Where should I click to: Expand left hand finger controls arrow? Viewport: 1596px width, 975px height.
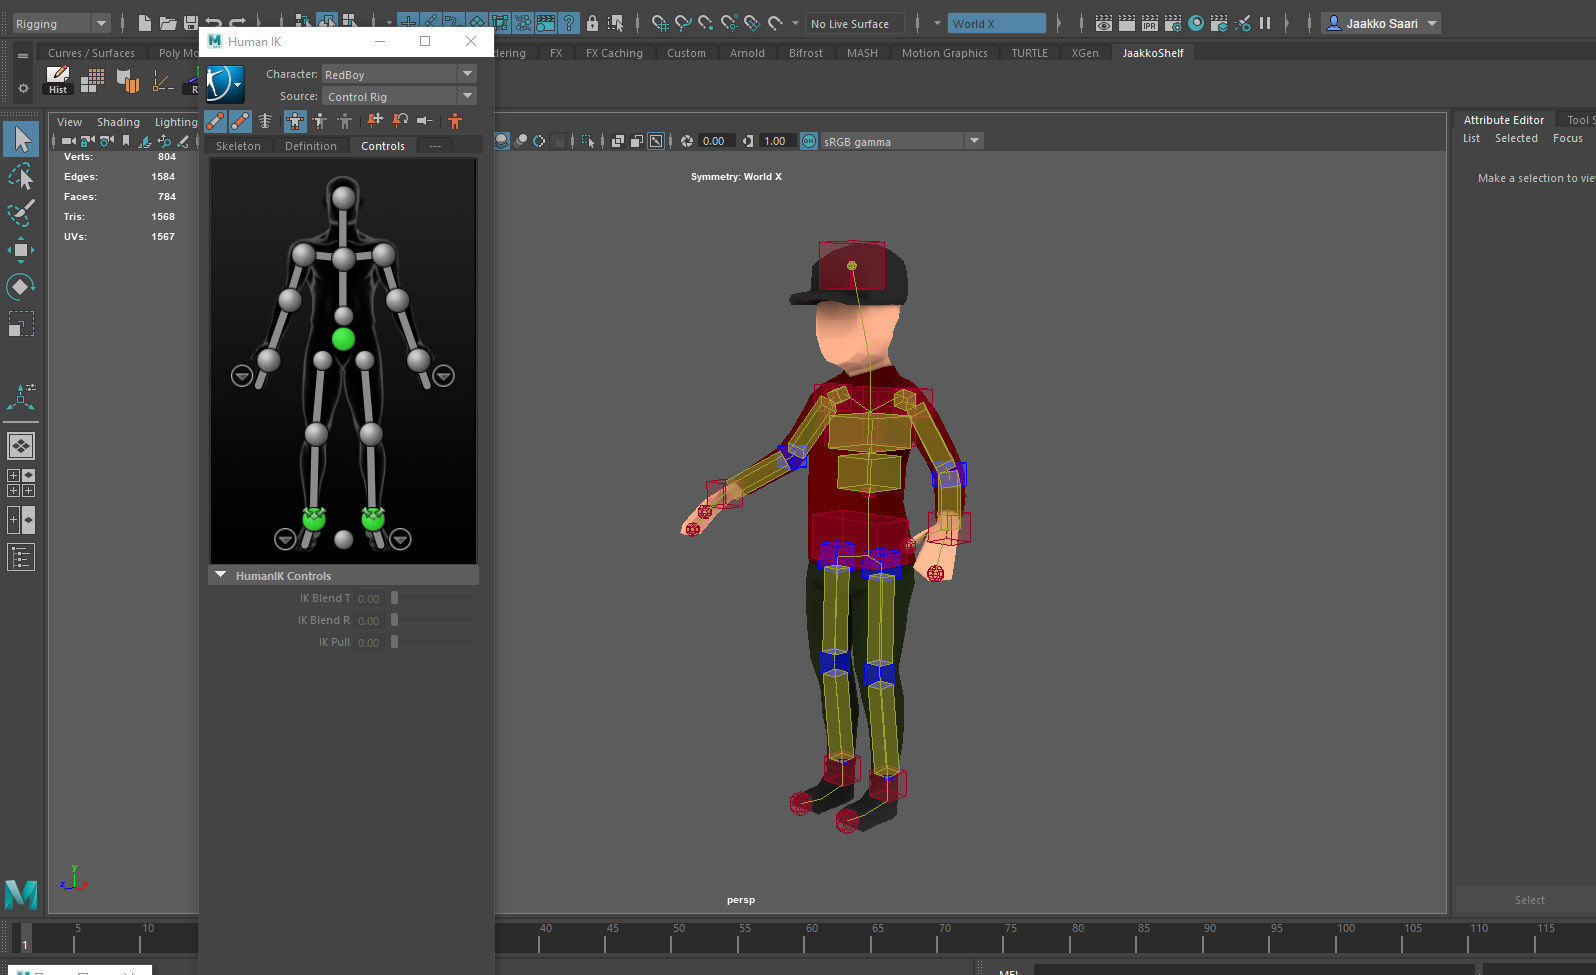click(444, 376)
